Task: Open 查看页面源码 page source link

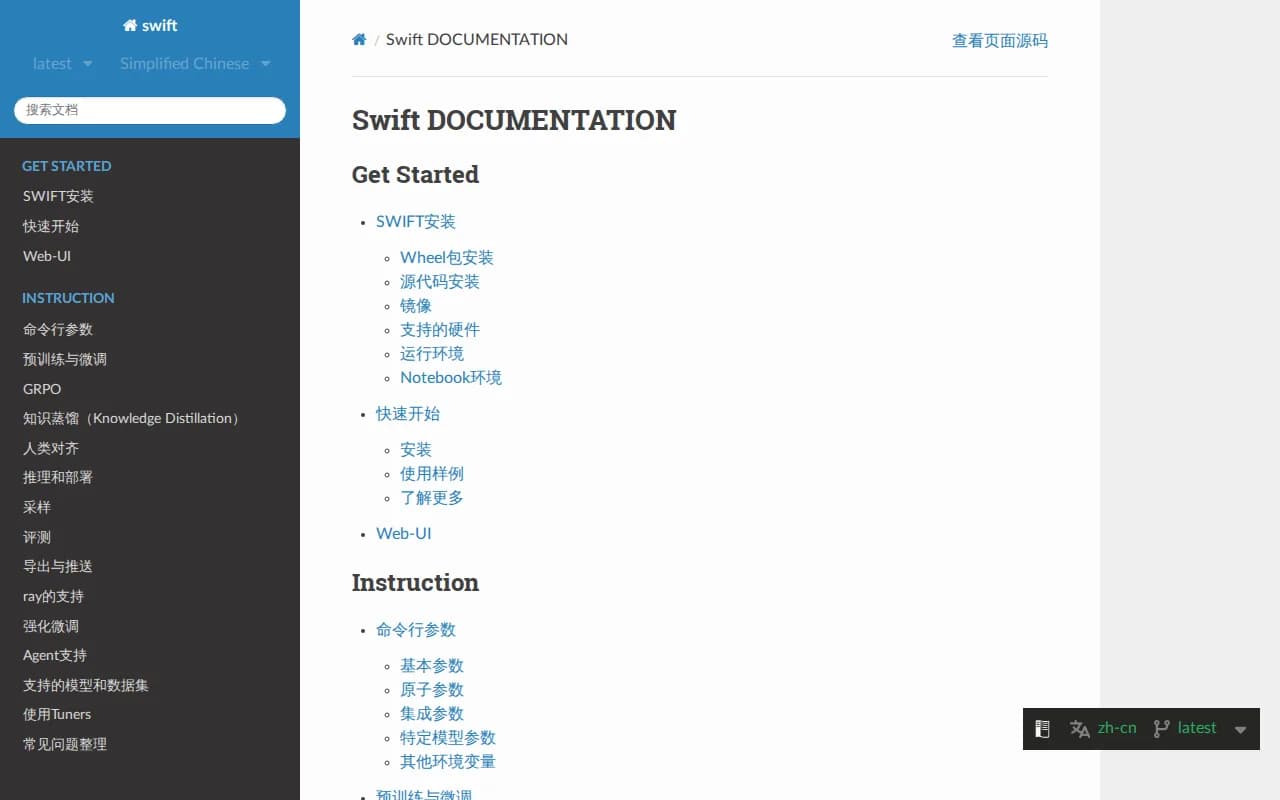Action: coord(1000,41)
